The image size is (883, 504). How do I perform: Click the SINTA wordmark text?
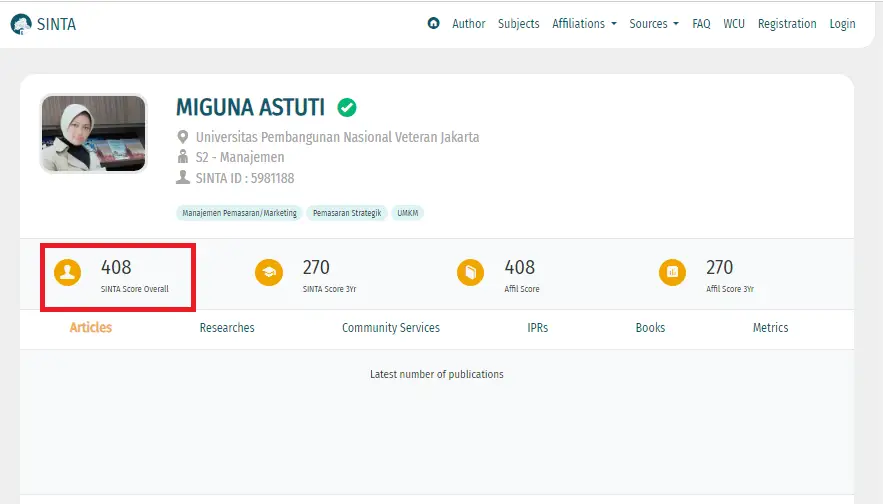[x=56, y=24]
